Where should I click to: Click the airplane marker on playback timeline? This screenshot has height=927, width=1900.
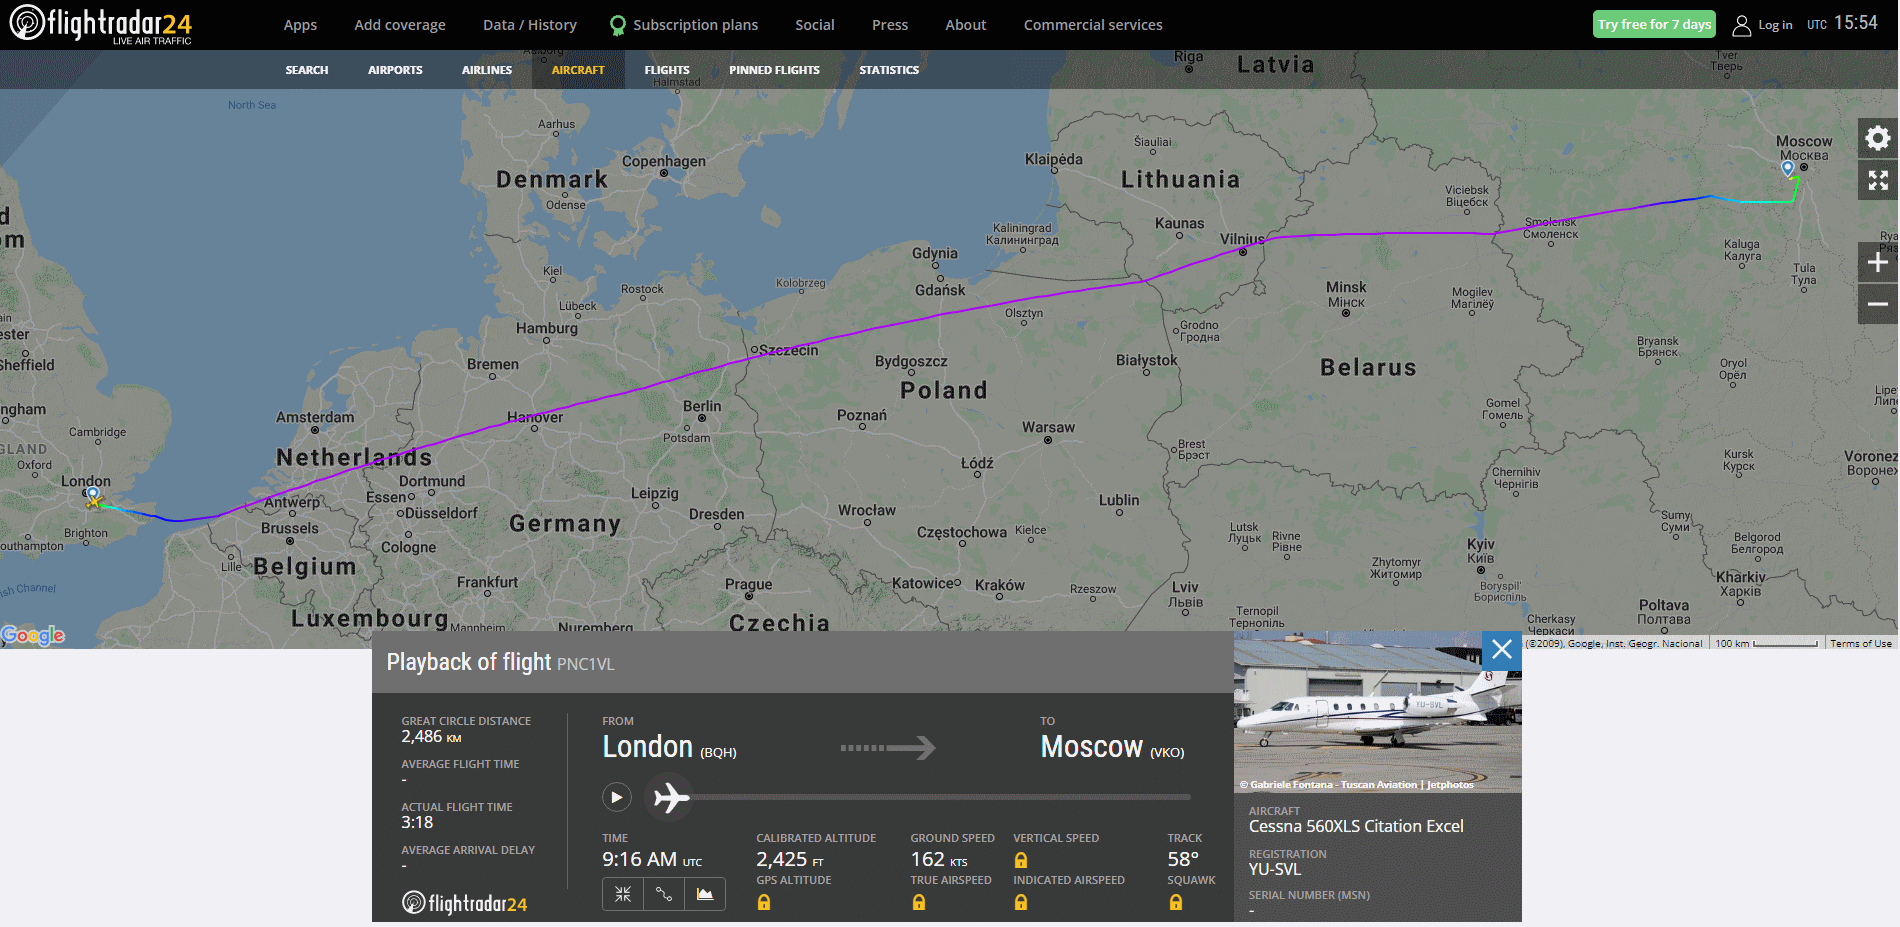671,797
